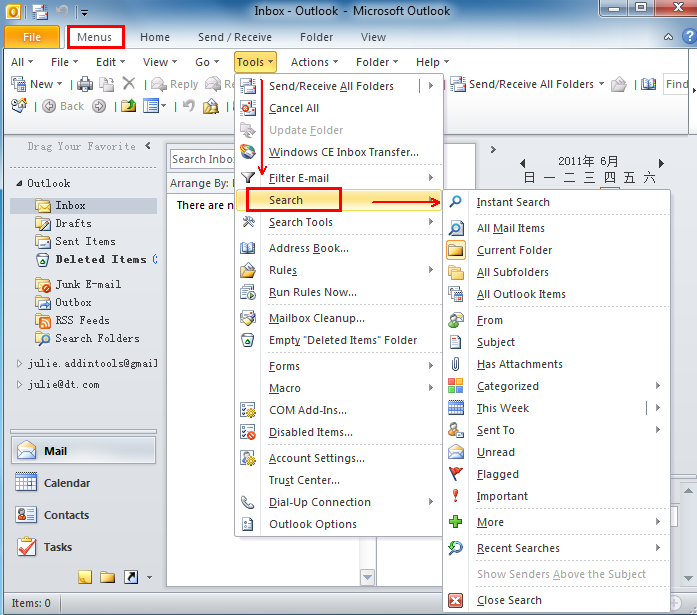Click the Help question mark icon

[689, 36]
